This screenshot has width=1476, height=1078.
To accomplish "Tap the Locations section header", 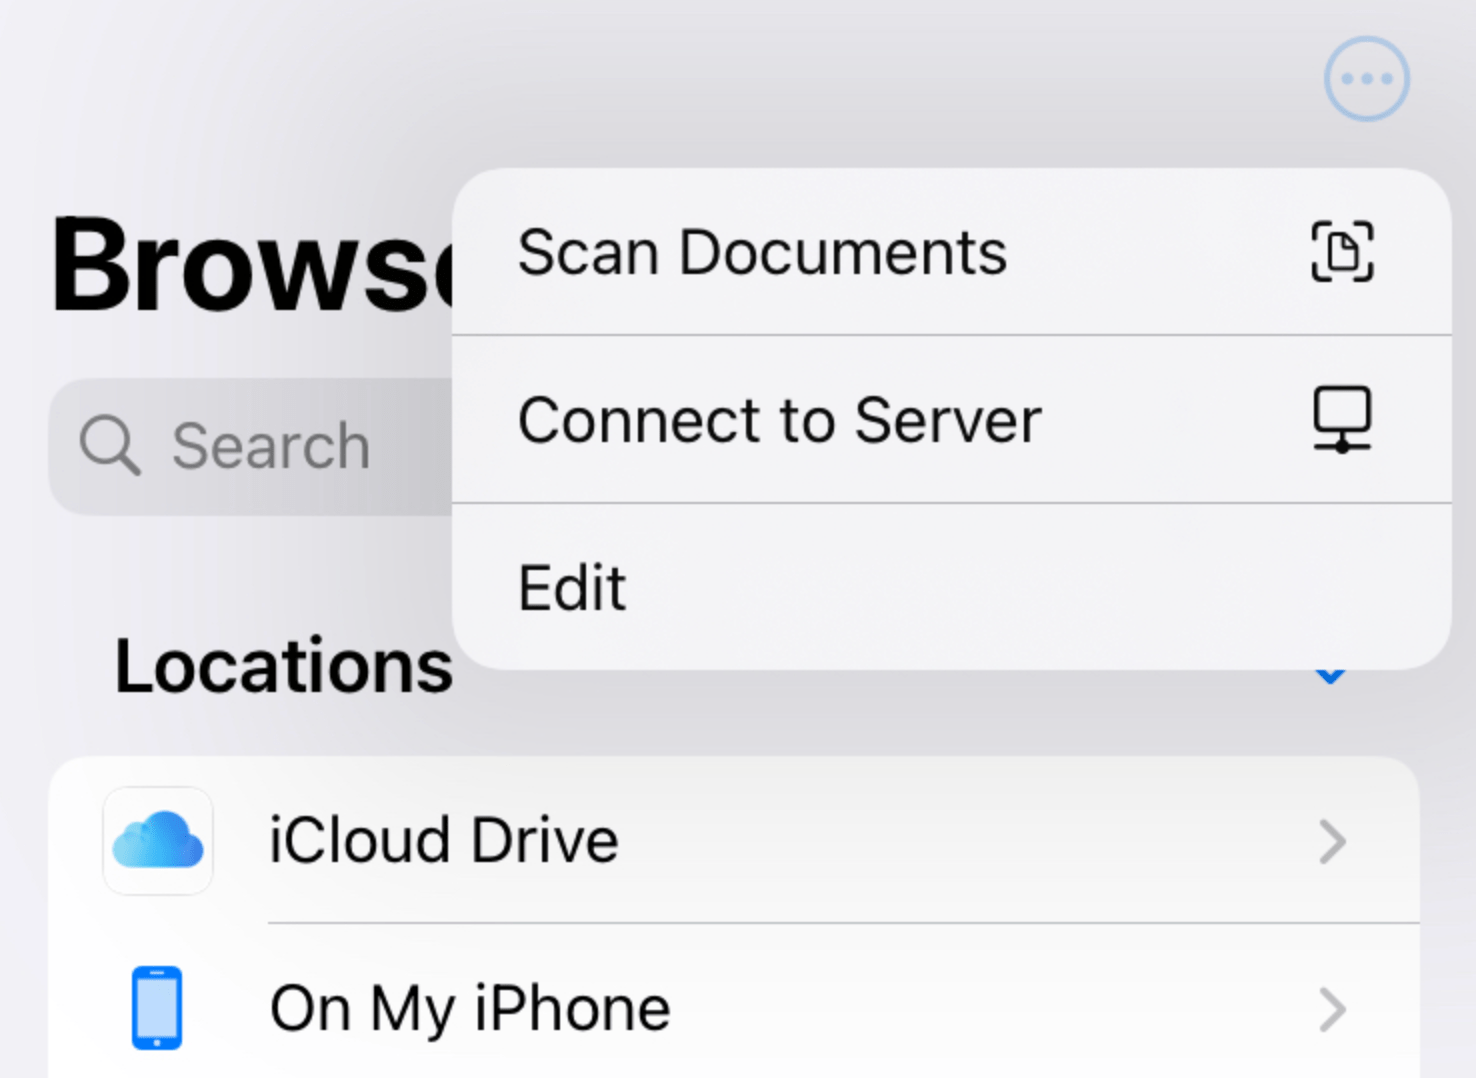I will coord(284,666).
